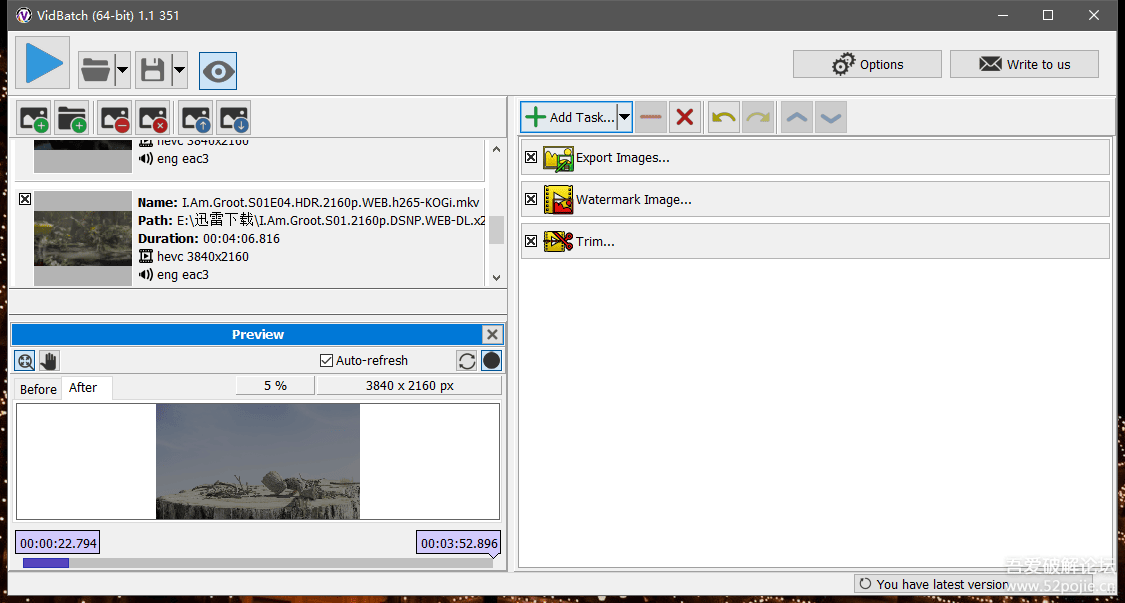Start batch processing with the blue play button
This screenshot has height=603, width=1125.
tap(42, 63)
